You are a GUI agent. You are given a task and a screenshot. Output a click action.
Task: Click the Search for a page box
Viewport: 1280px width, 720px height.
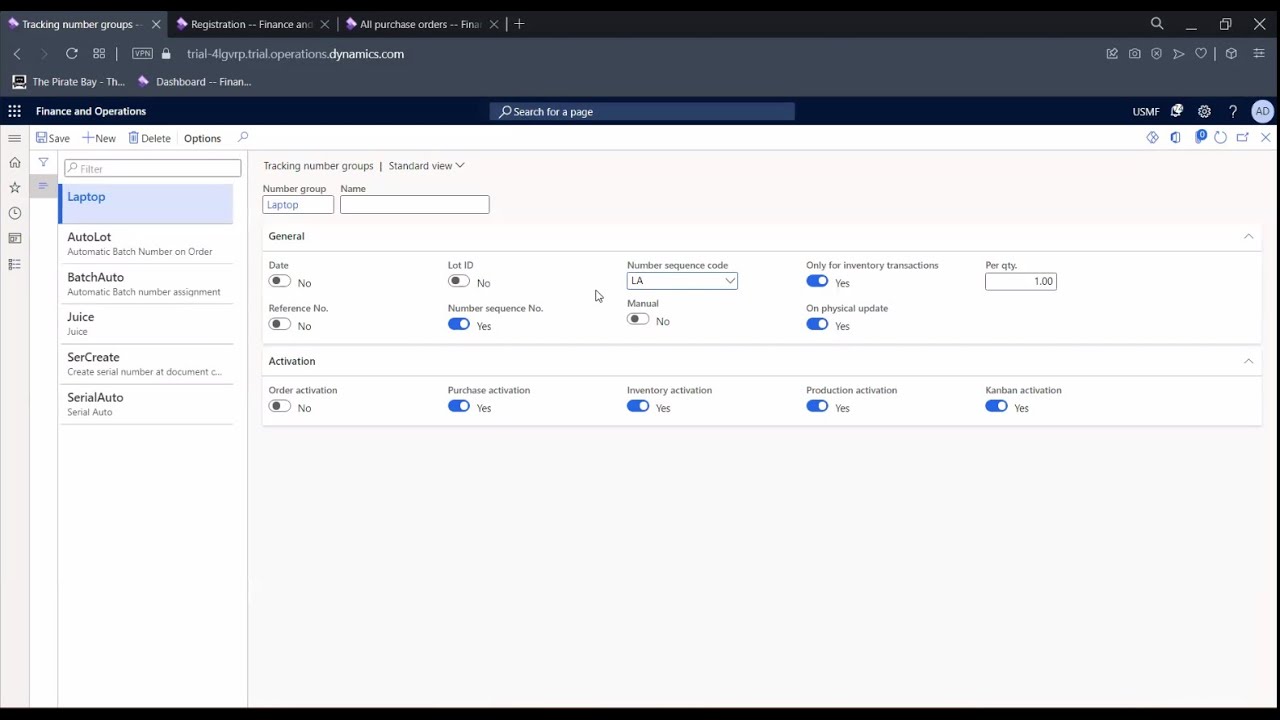click(642, 112)
